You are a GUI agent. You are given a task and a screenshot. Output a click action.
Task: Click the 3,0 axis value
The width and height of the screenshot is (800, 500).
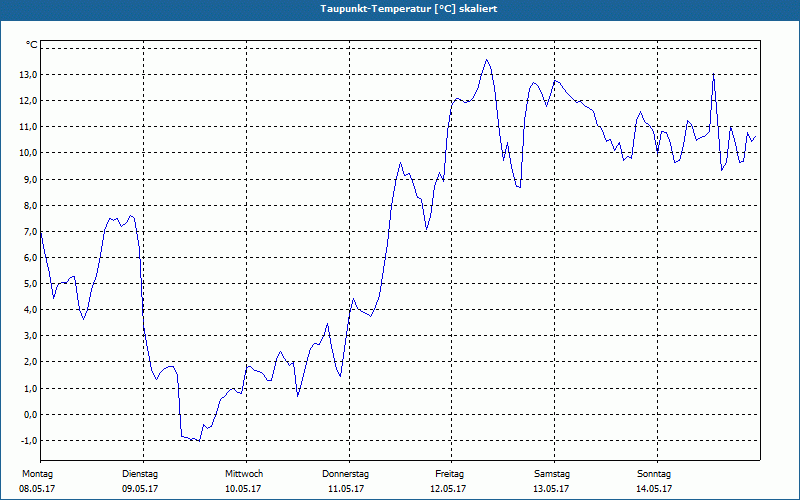coord(30,336)
